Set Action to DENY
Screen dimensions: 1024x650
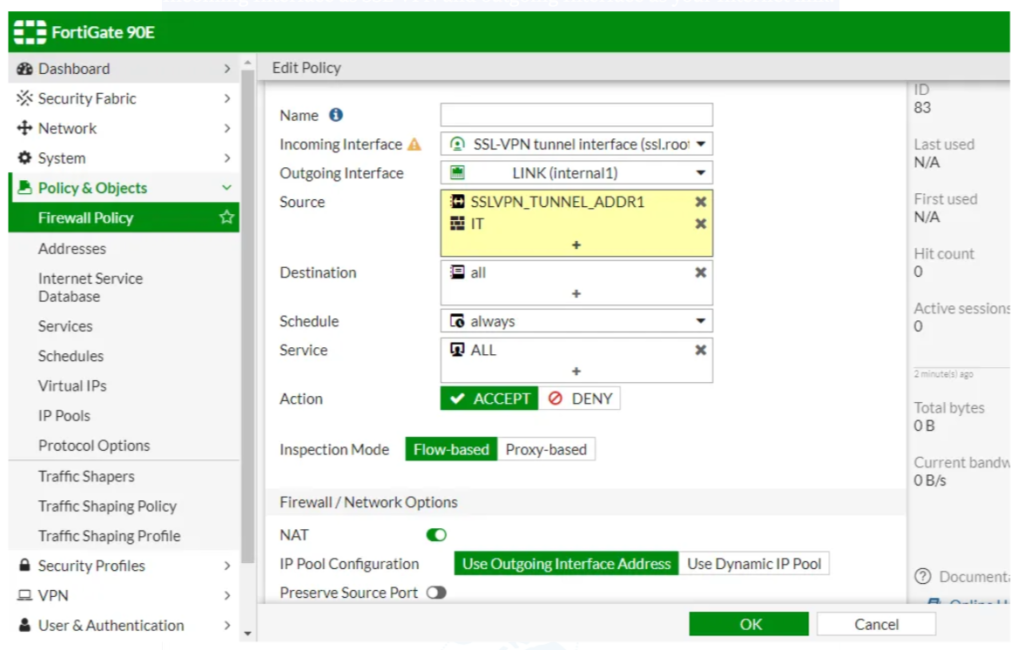point(580,398)
